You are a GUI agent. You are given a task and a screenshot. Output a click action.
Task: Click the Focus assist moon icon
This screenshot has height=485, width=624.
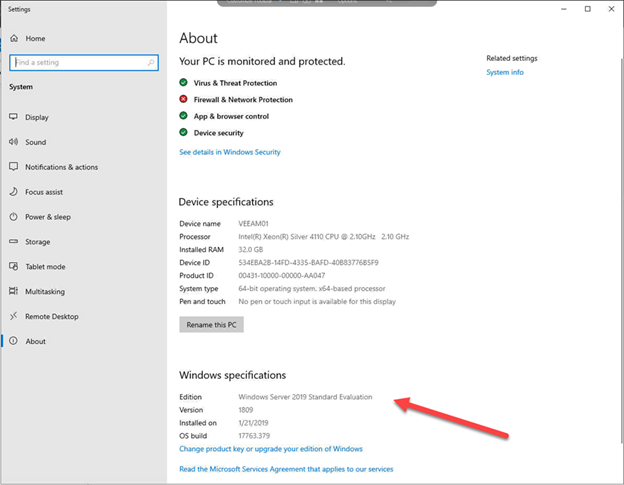(14, 191)
